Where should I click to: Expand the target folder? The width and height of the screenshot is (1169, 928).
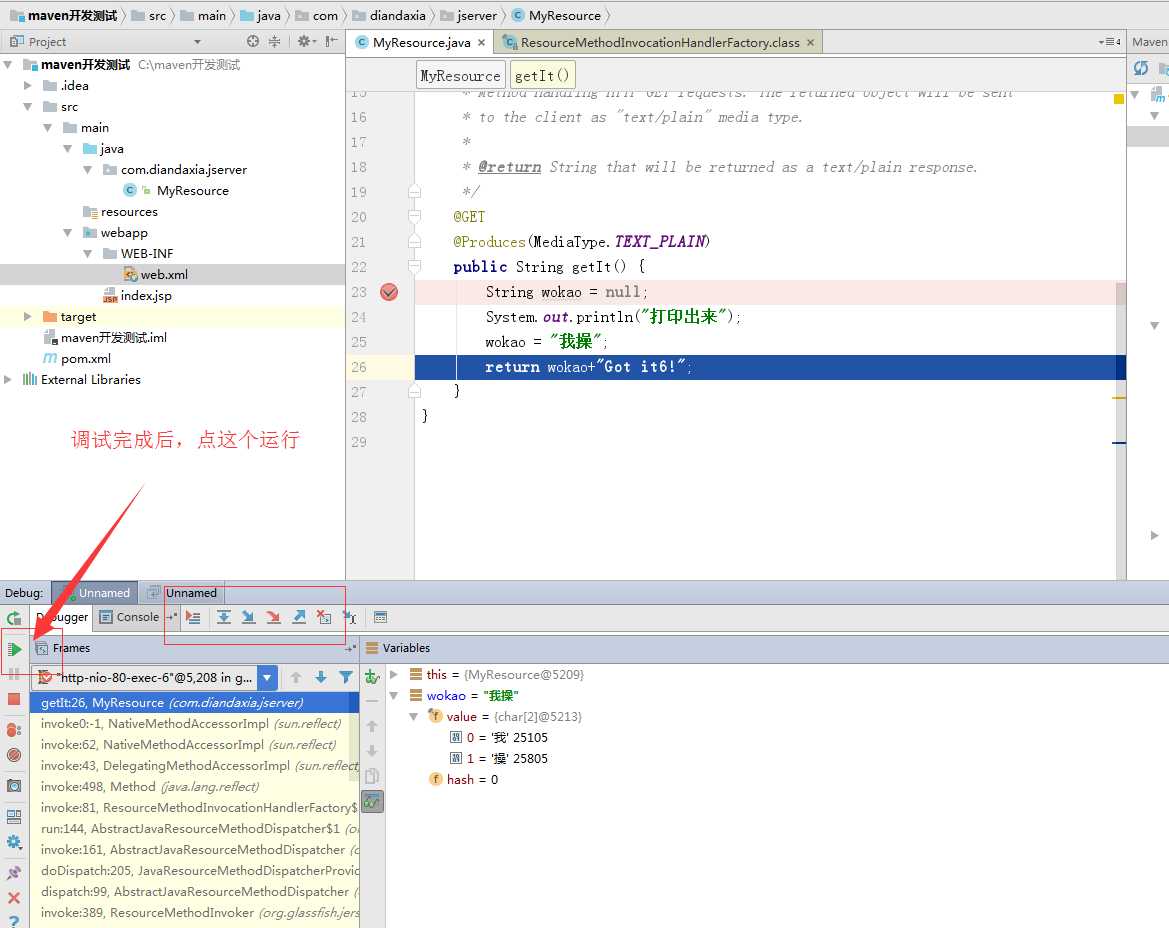28,317
